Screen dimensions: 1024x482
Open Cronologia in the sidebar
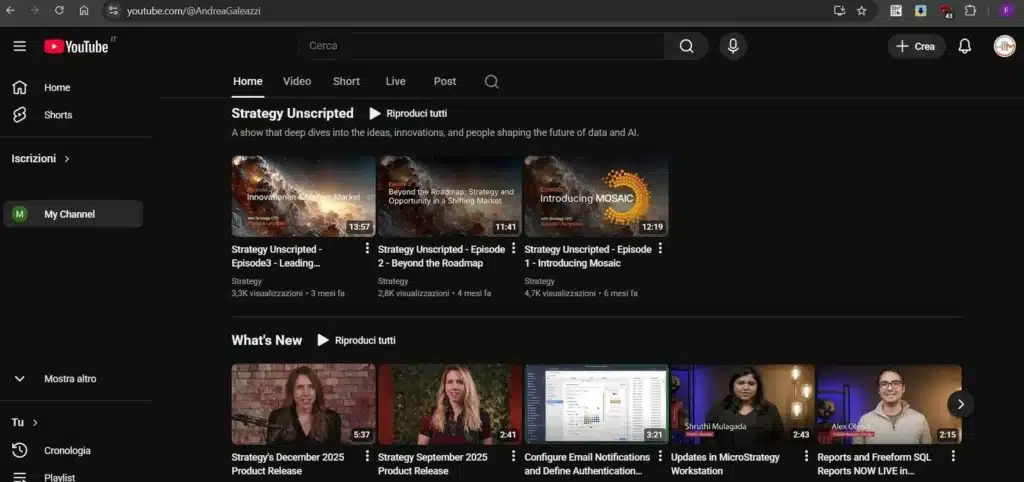pos(67,450)
